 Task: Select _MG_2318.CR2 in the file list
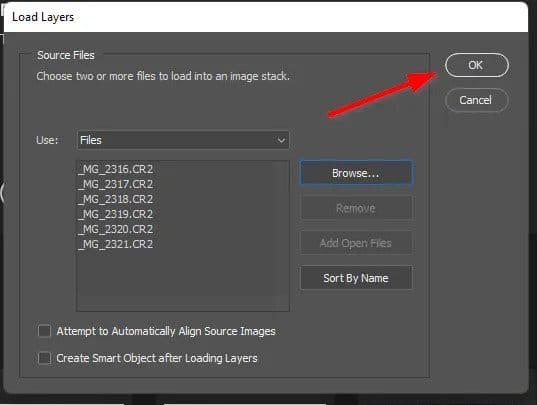pos(115,199)
